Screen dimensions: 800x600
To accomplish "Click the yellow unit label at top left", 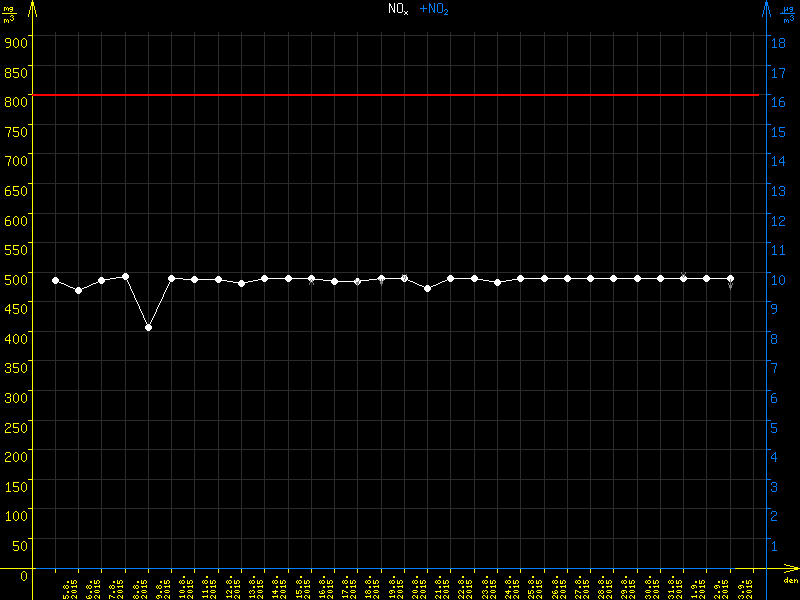I will pyautogui.click(x=9, y=14).
